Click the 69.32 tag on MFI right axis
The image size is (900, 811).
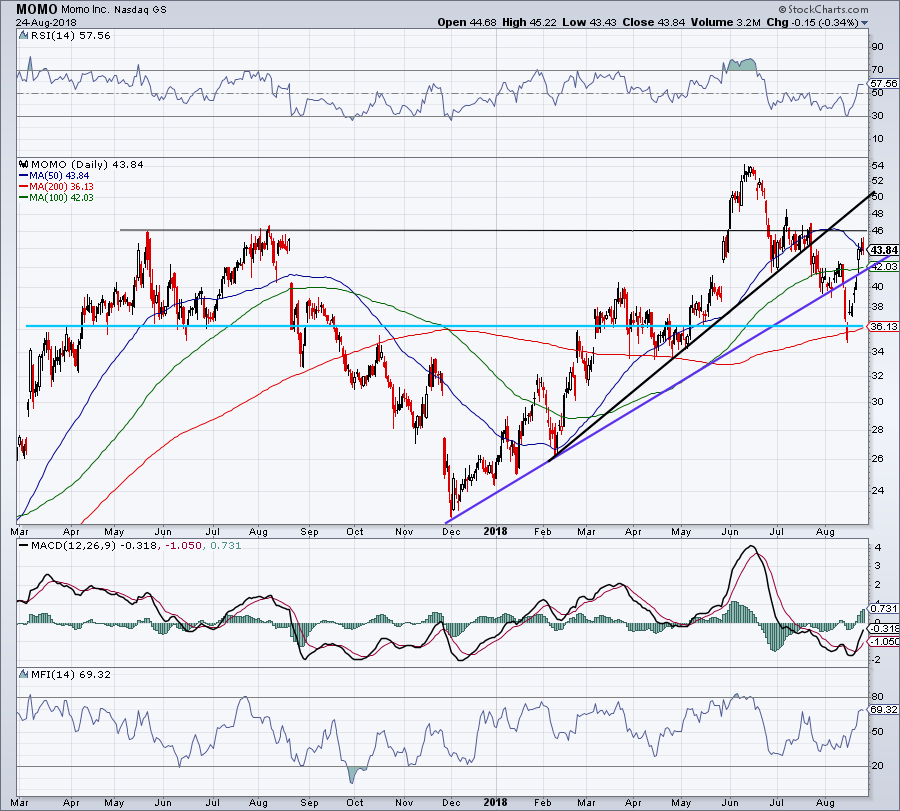[x=884, y=710]
